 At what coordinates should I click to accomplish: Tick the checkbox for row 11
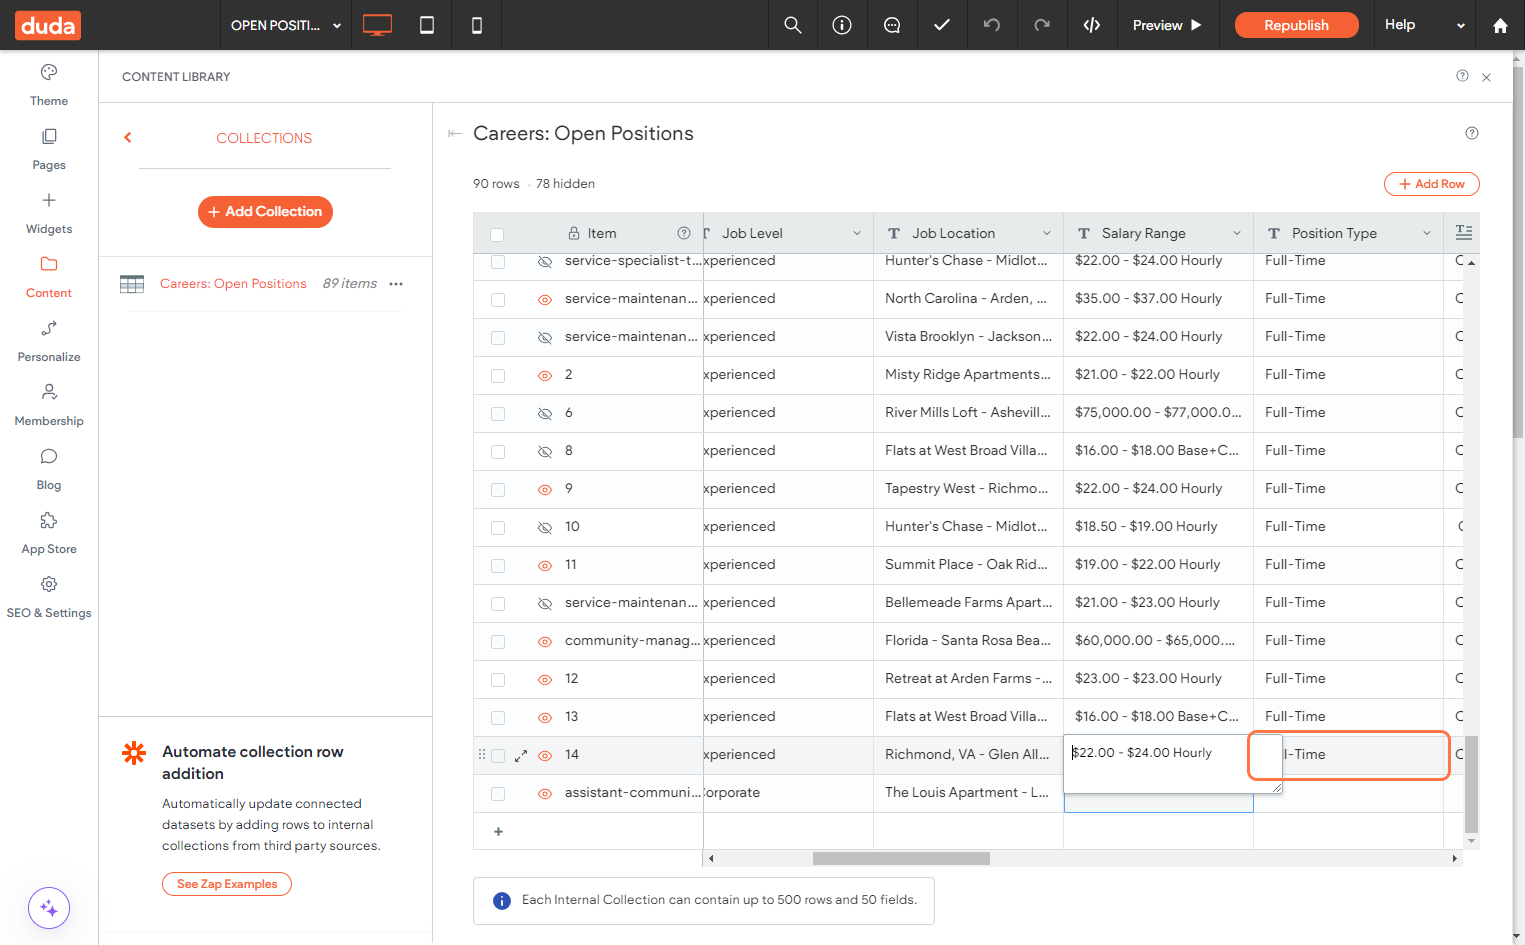[x=498, y=566]
